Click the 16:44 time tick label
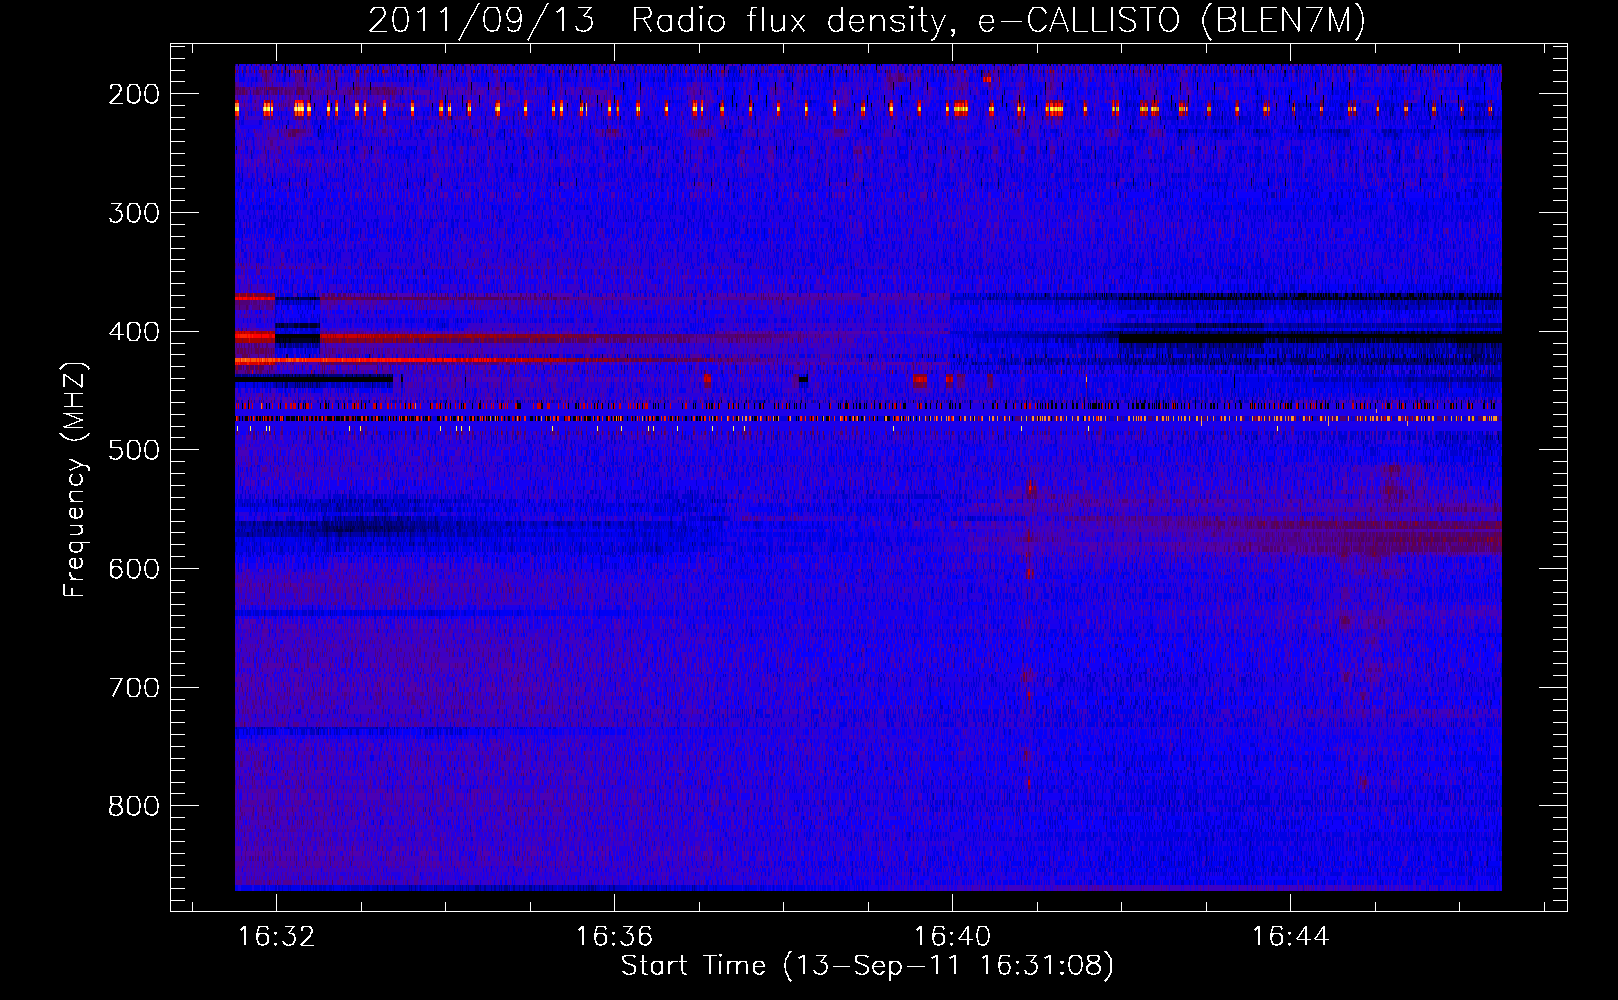The height and width of the screenshot is (1000, 1618). tap(1290, 936)
